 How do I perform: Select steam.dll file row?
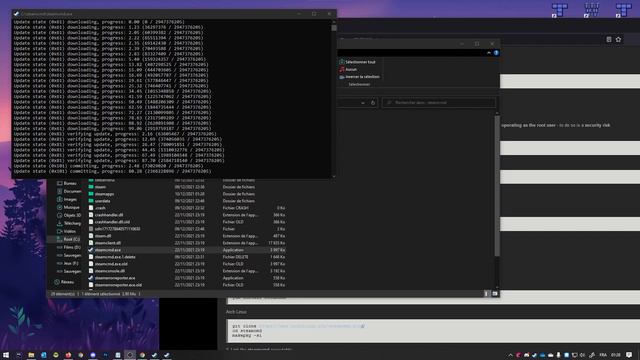pos(187,236)
